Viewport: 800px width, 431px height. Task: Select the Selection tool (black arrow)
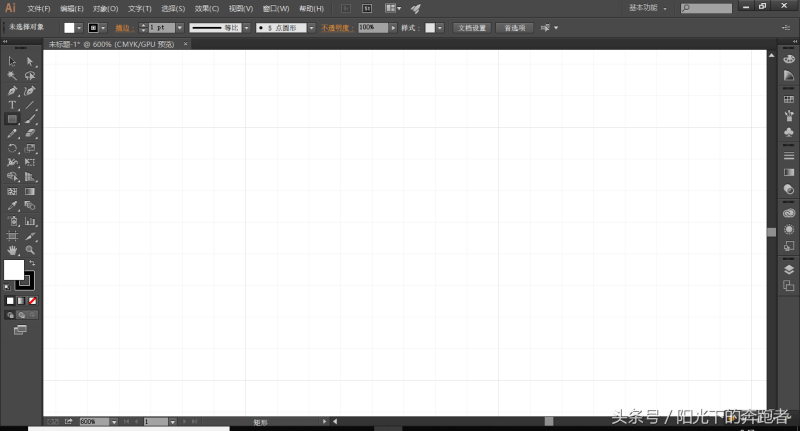point(12,62)
